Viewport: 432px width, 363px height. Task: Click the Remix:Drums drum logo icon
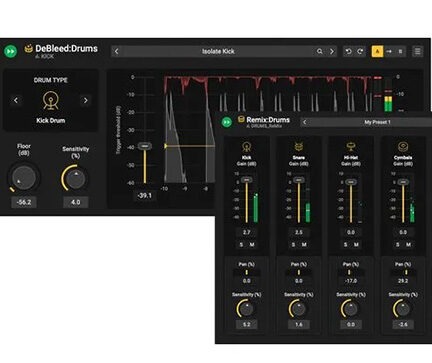[241, 119]
